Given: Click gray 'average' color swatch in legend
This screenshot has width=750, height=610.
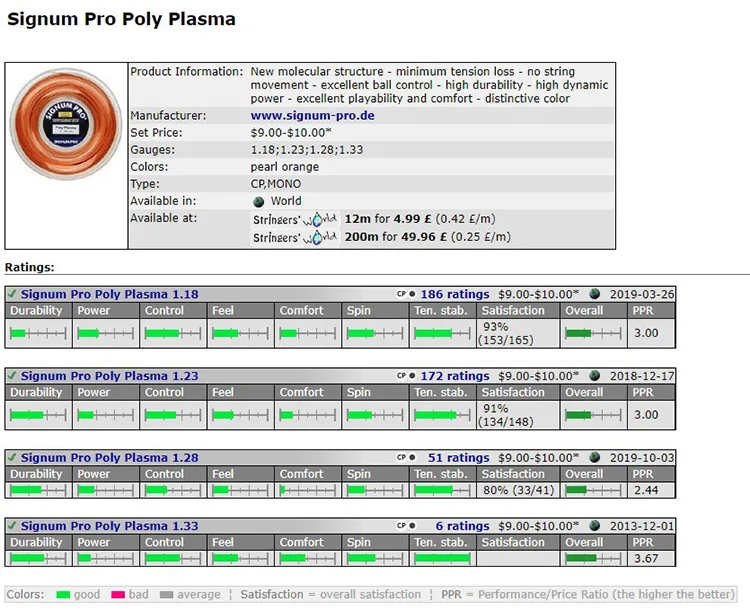Looking at the screenshot, I should tap(166, 595).
